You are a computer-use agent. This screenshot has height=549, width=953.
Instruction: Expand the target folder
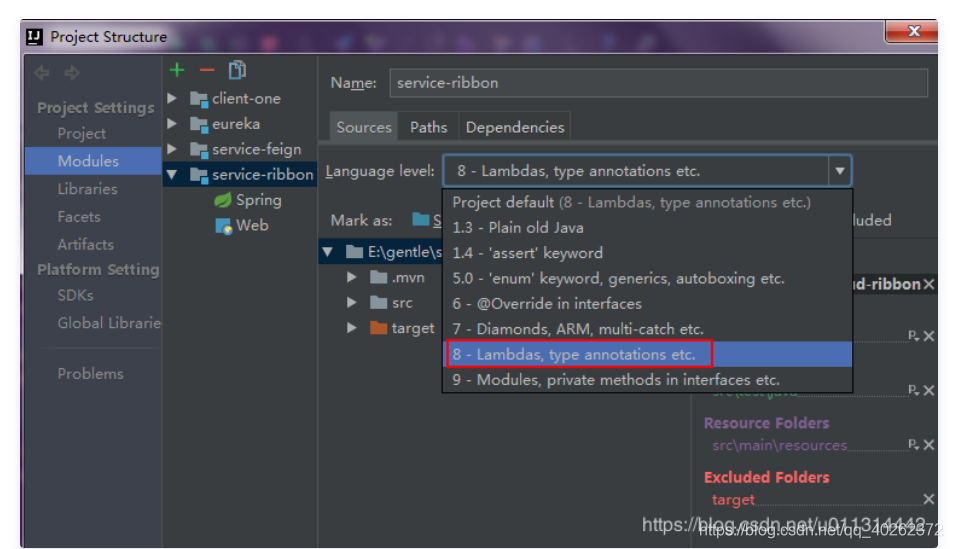coord(351,328)
